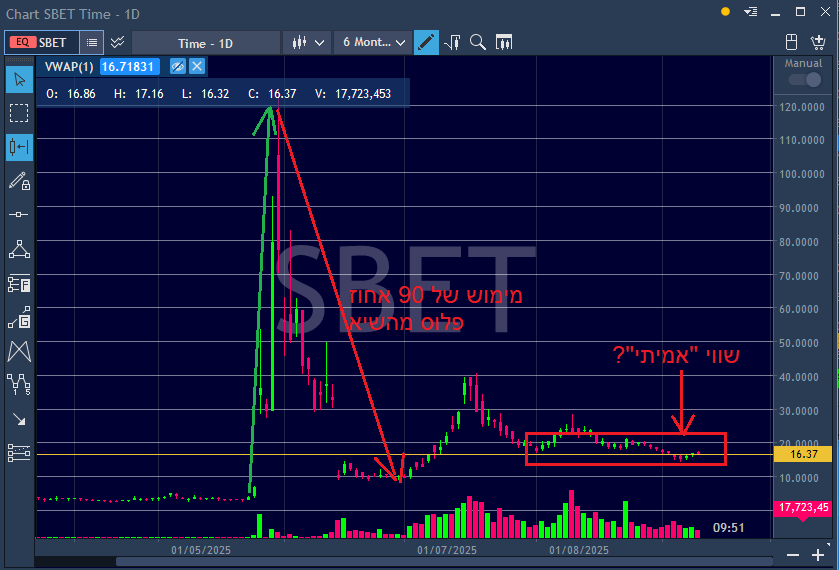Remove the VWAP indicator with X
Viewport: 839px width, 570px height.
pos(197,66)
